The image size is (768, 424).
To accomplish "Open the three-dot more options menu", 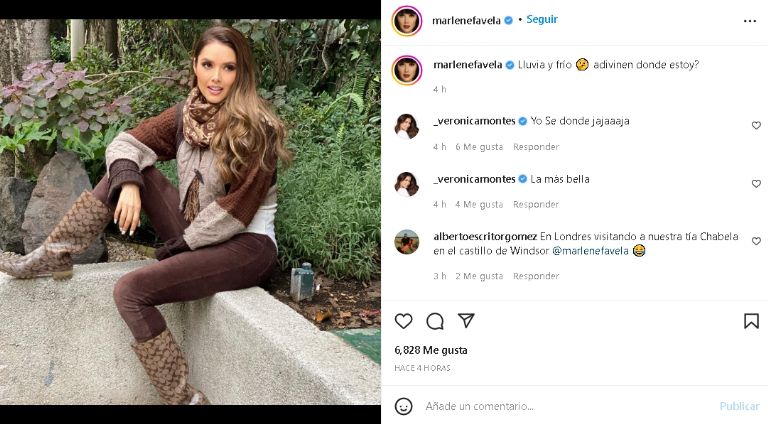I will coord(750,20).
